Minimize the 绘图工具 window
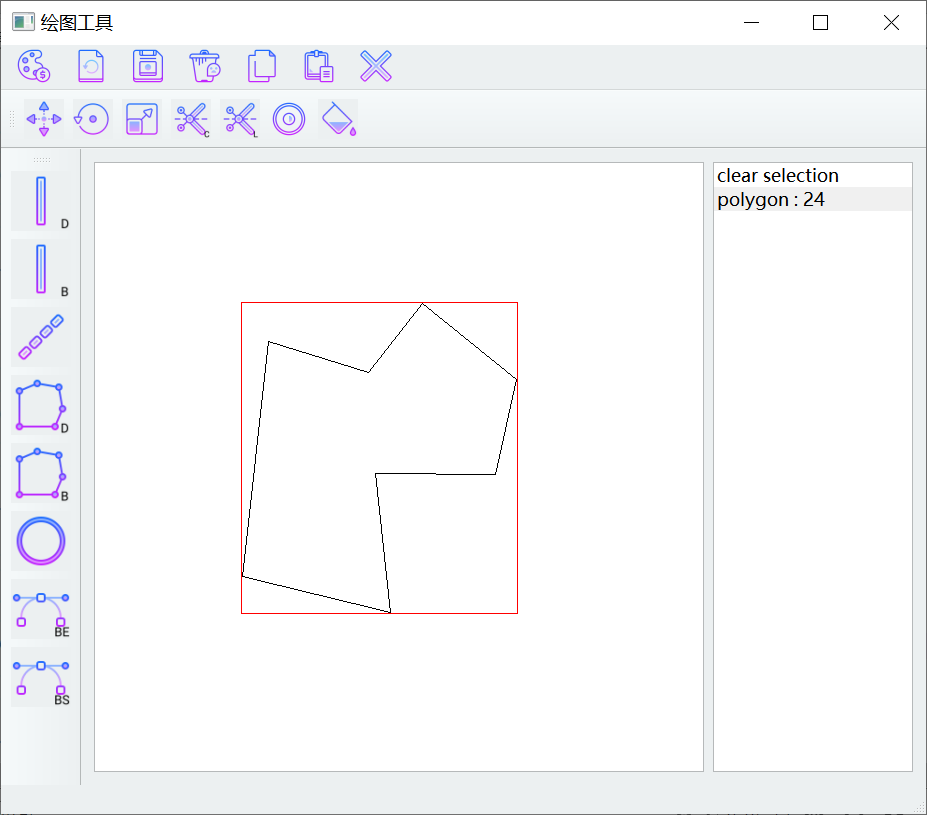The image size is (927, 815). (751, 22)
